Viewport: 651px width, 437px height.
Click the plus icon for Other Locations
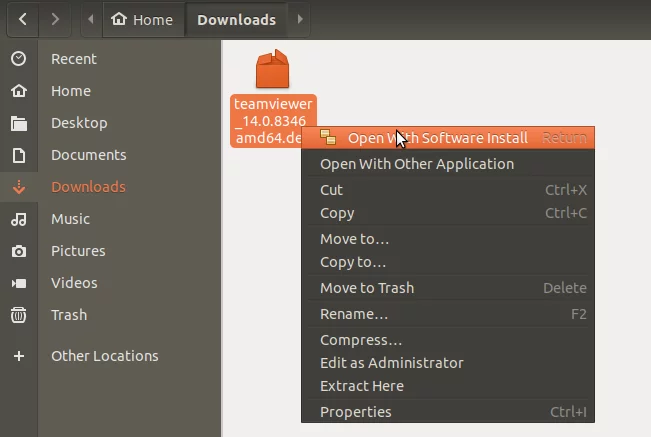coord(19,356)
